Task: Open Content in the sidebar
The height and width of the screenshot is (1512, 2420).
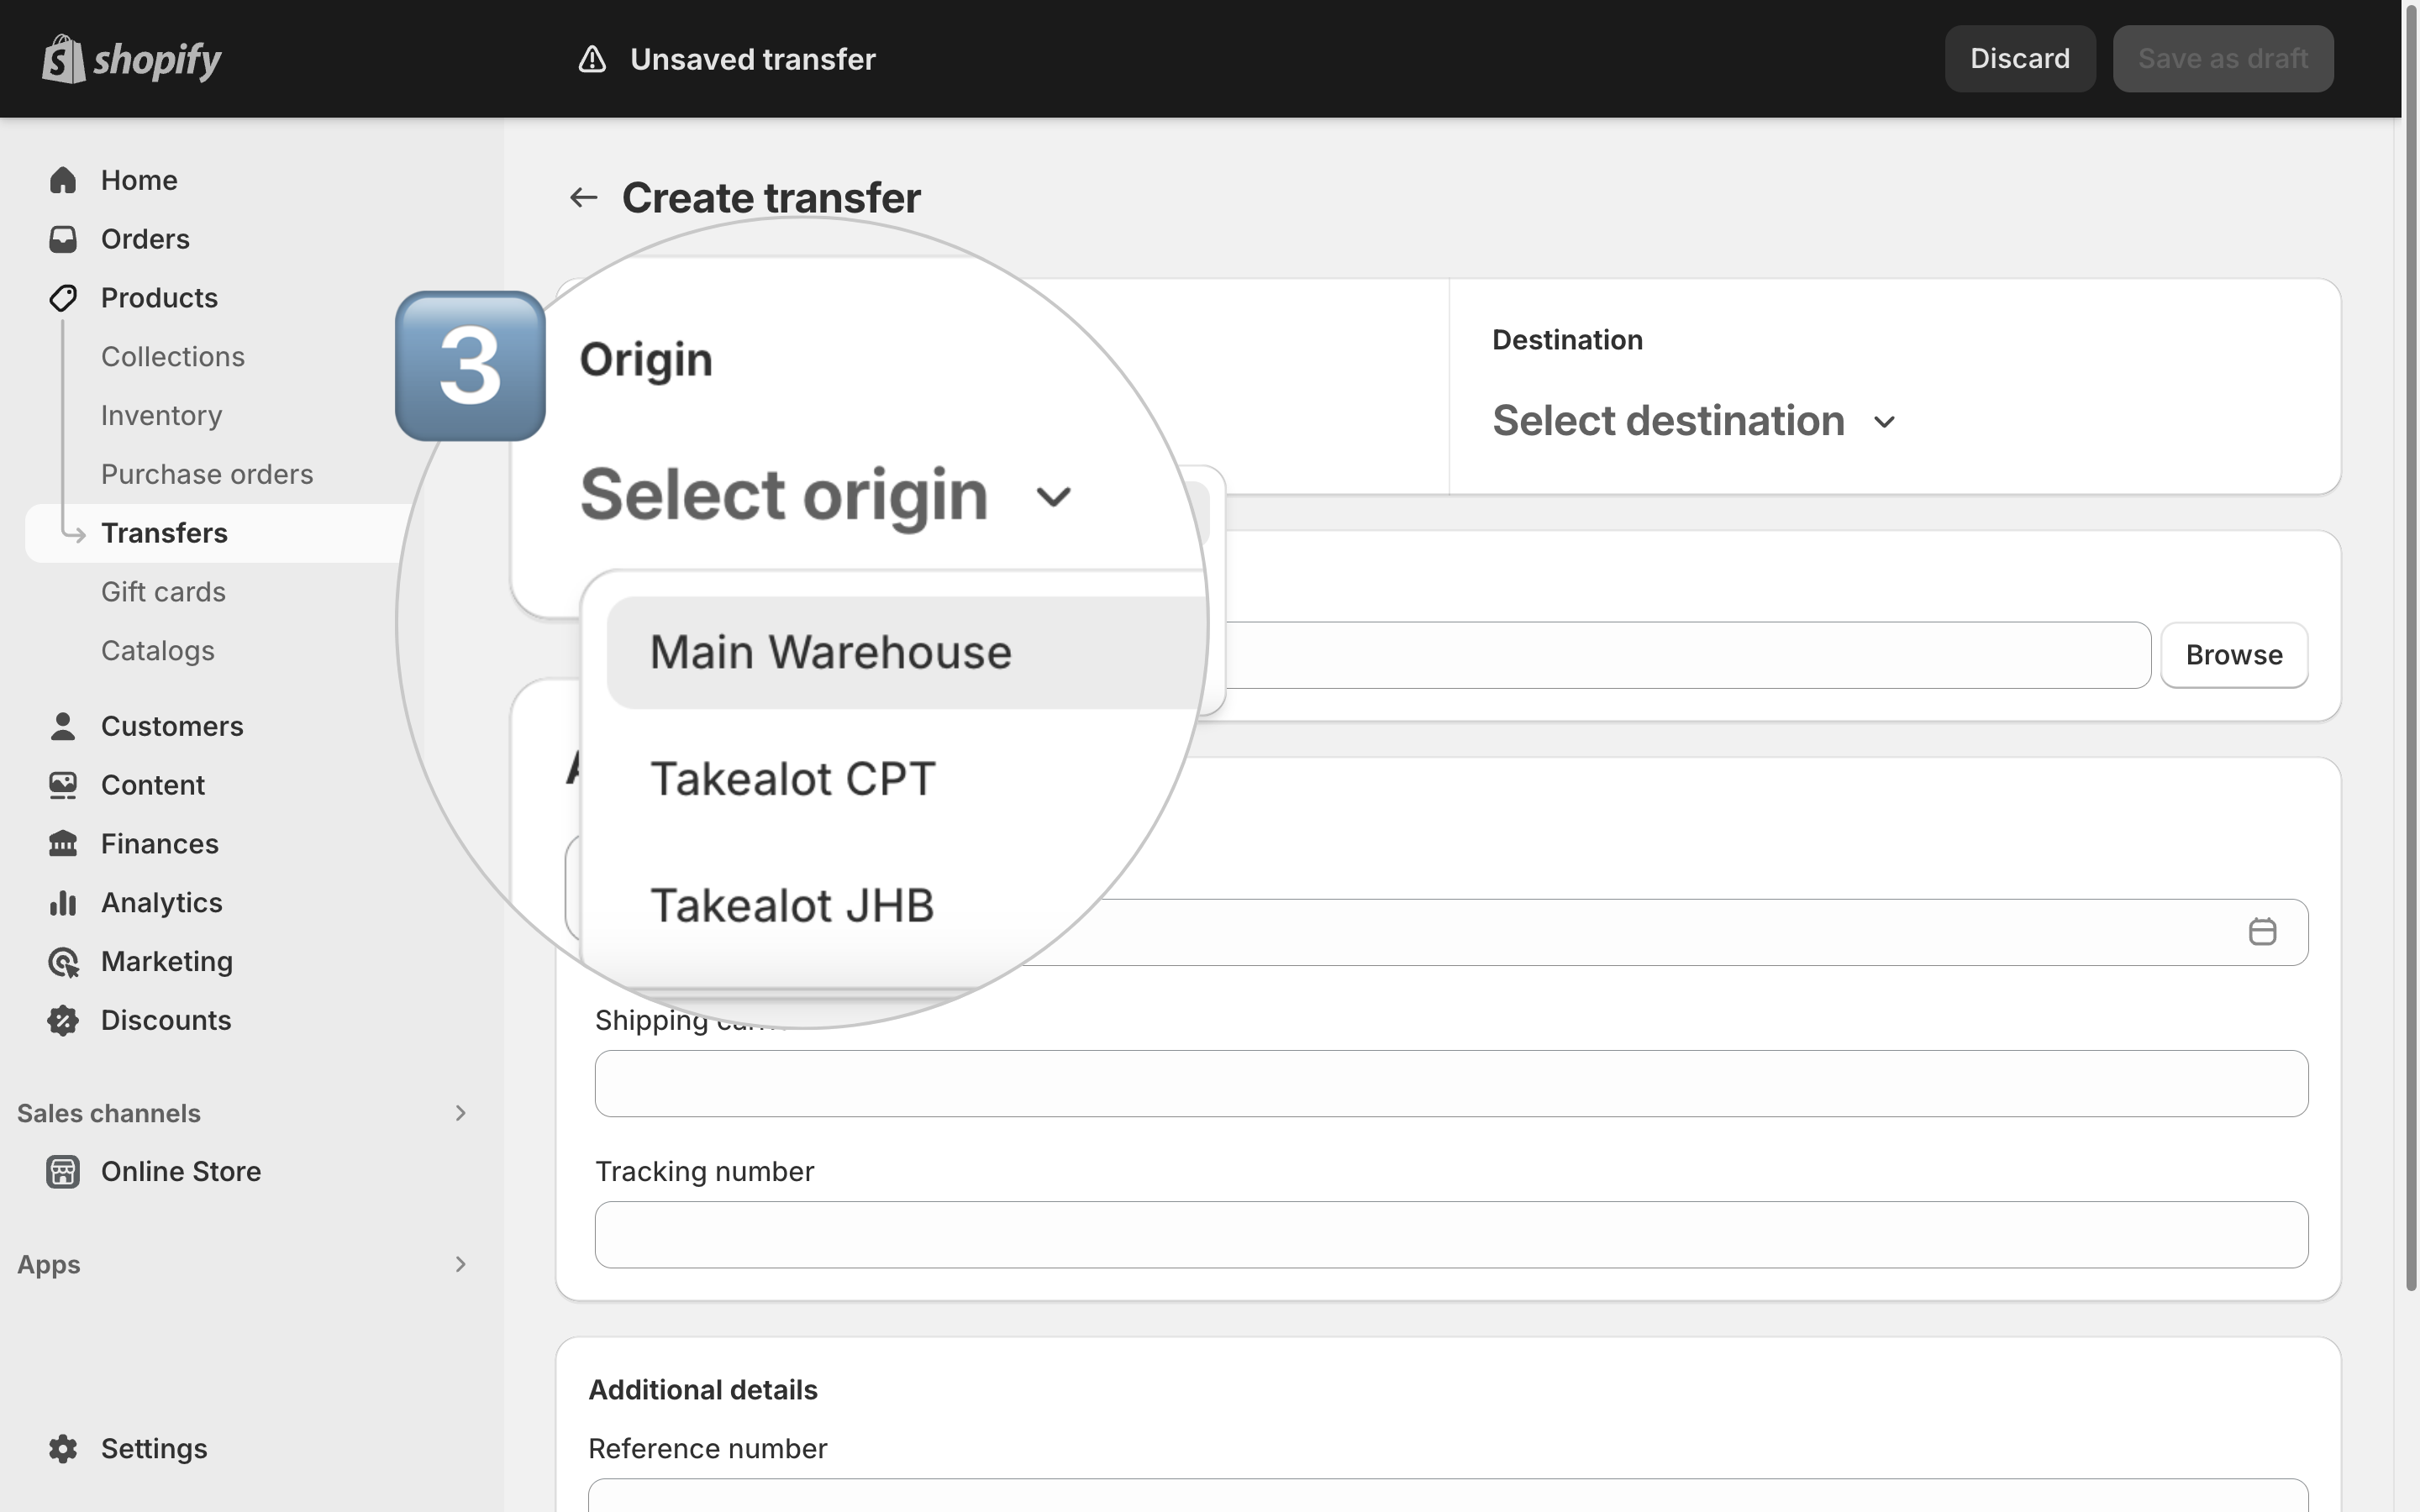Action: (x=153, y=785)
